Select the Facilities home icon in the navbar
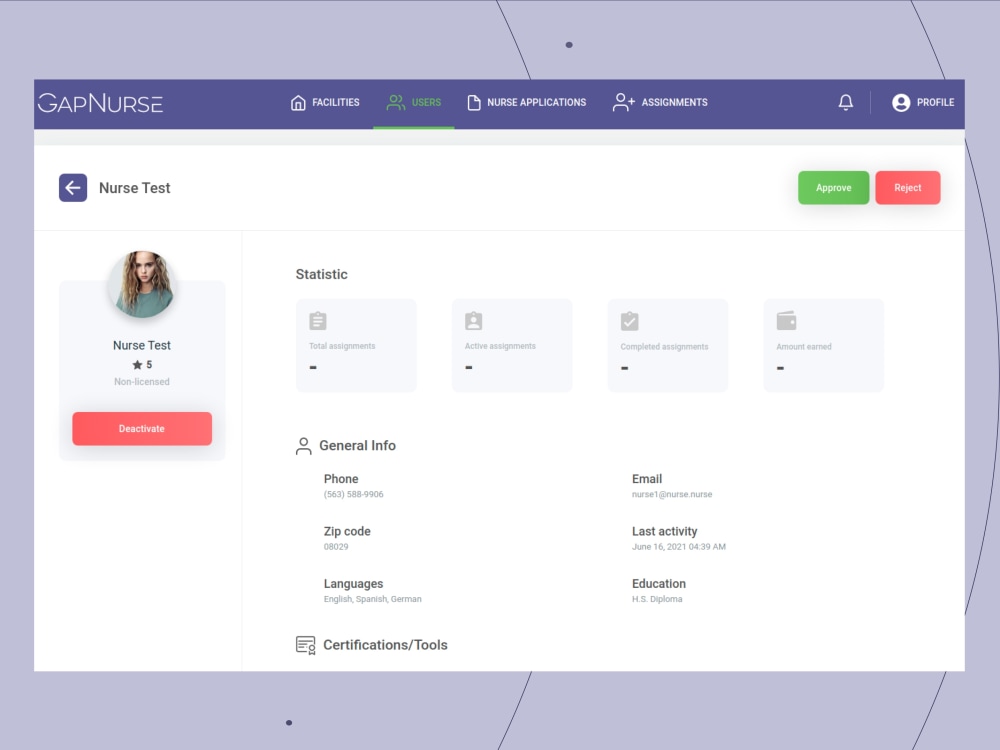This screenshot has width=1000, height=750. pyautogui.click(x=297, y=102)
